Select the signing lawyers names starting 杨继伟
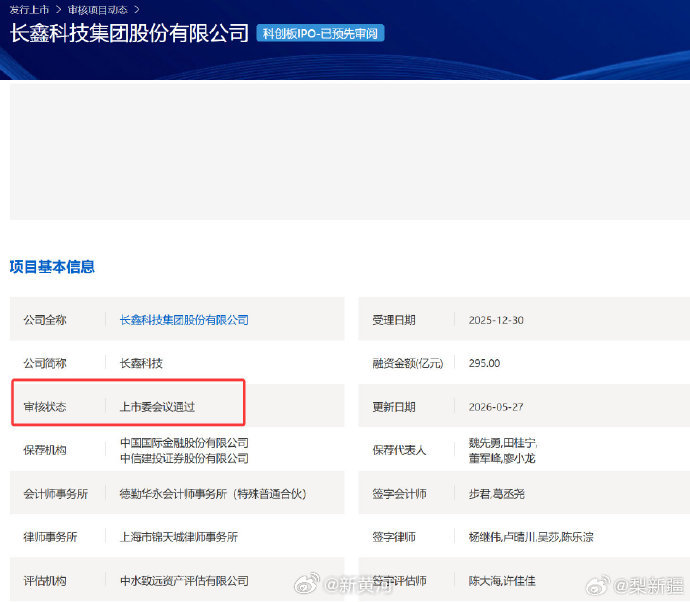The width and height of the screenshot is (690, 602). (531, 537)
